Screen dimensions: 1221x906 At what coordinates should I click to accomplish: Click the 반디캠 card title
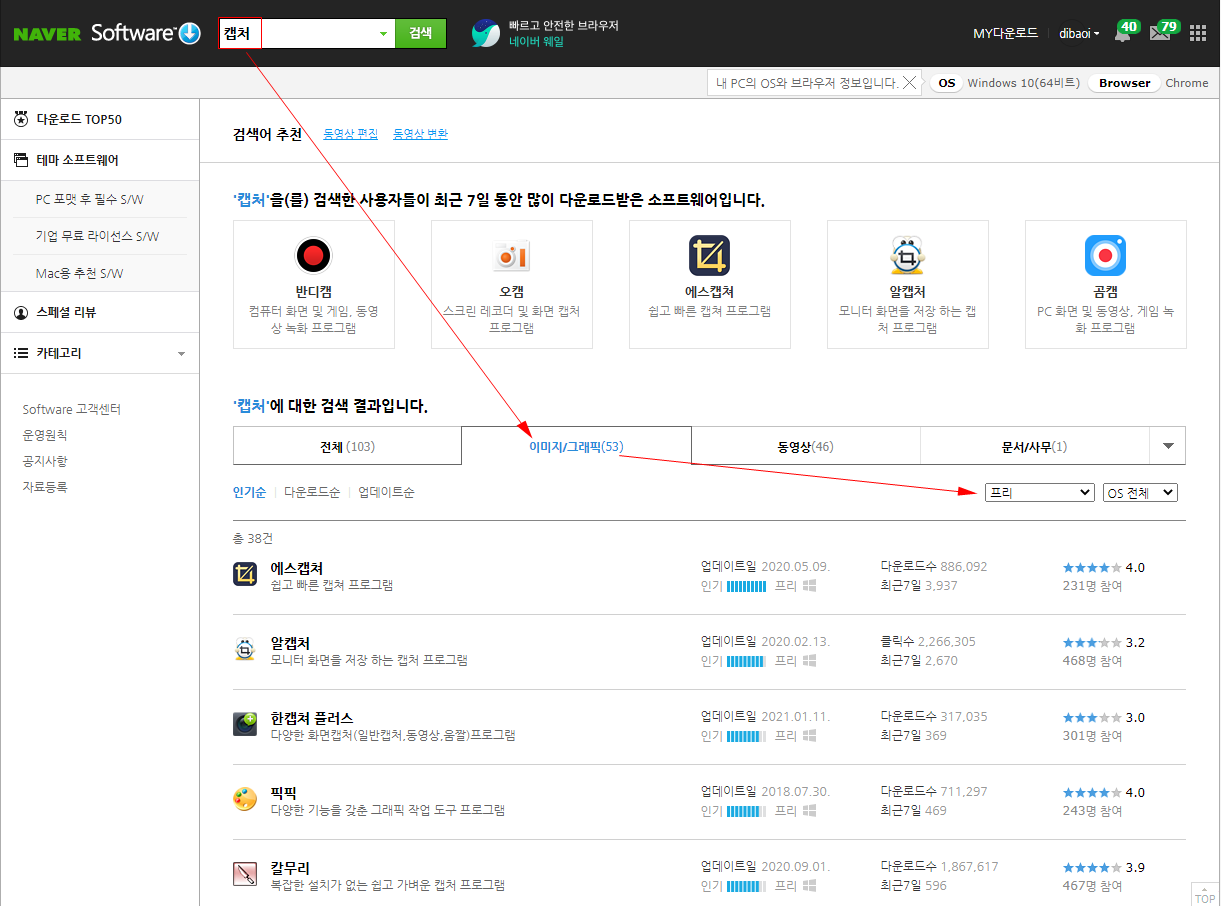313,292
